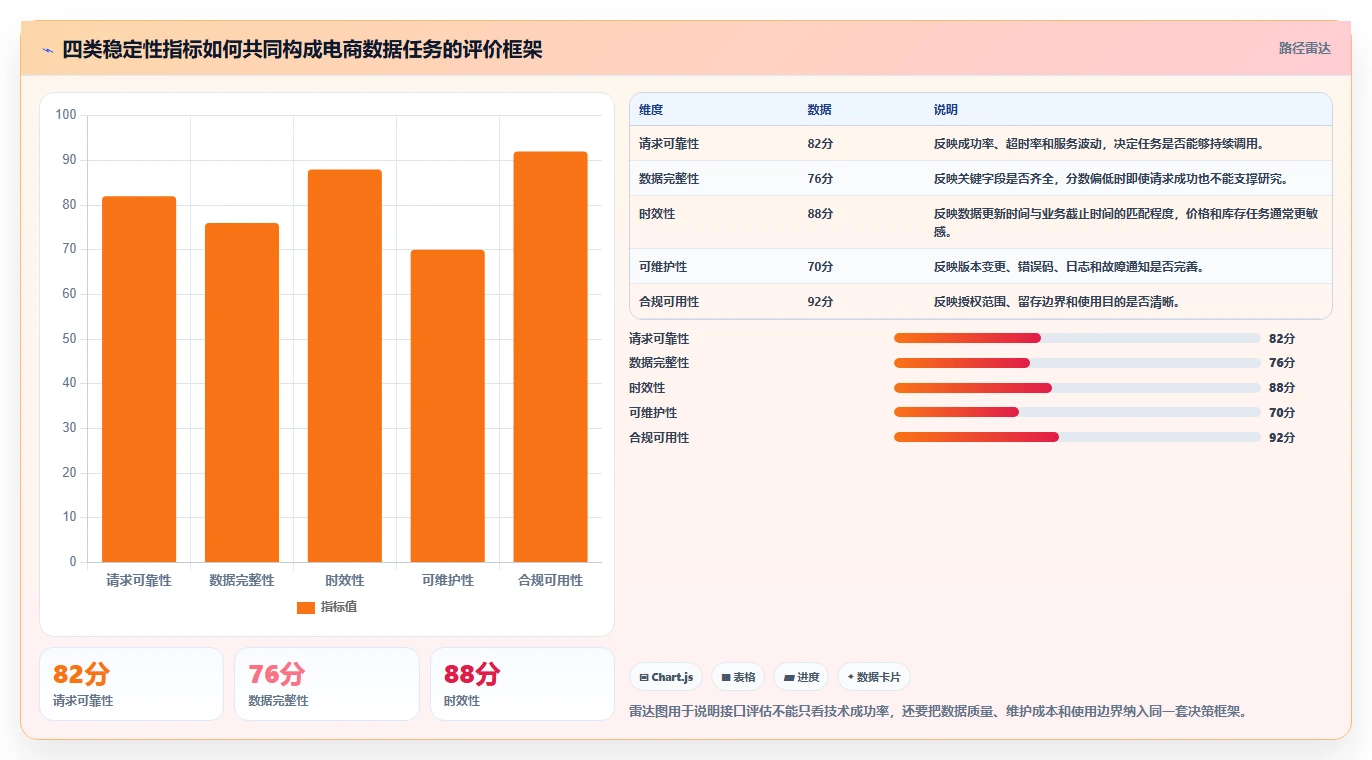Click the page title 四类稳定性指标

[302, 49]
